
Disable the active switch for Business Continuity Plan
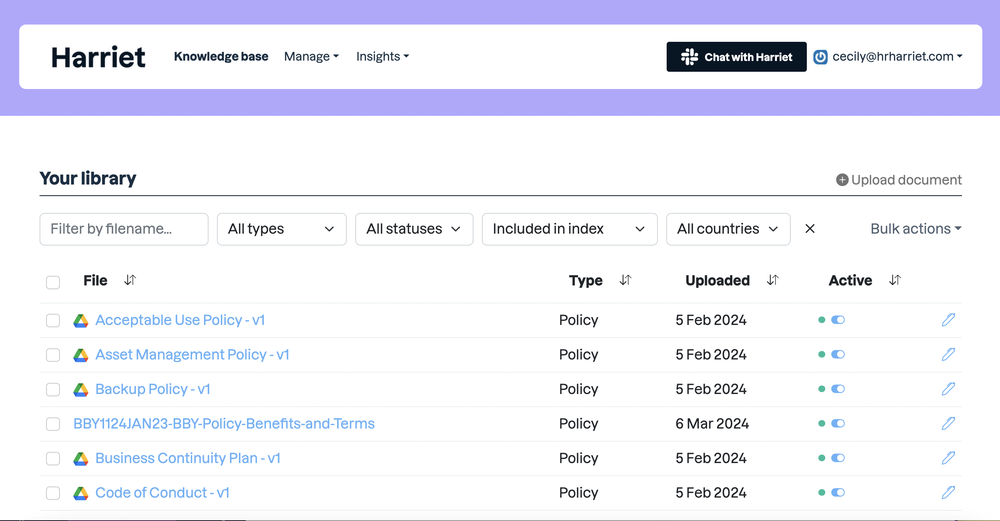838,458
